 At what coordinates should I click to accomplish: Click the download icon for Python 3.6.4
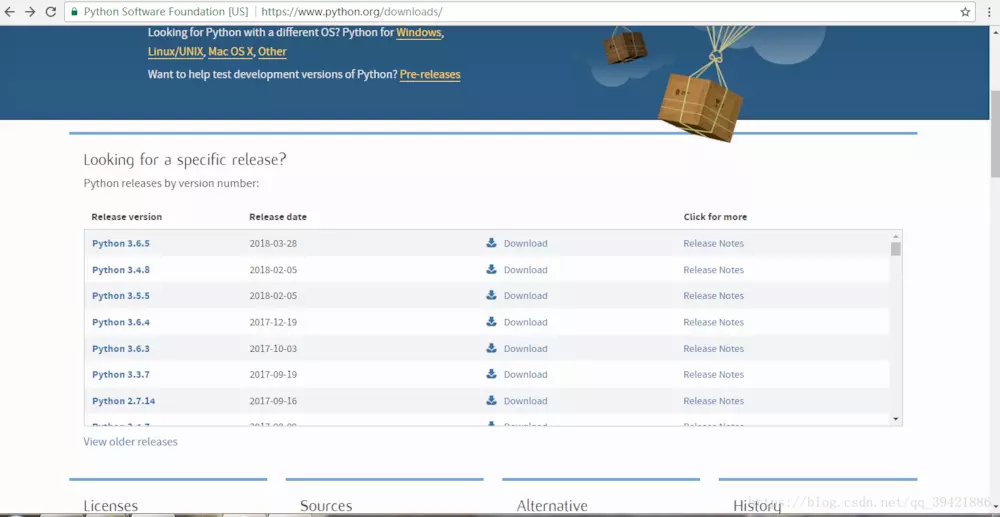click(491, 321)
